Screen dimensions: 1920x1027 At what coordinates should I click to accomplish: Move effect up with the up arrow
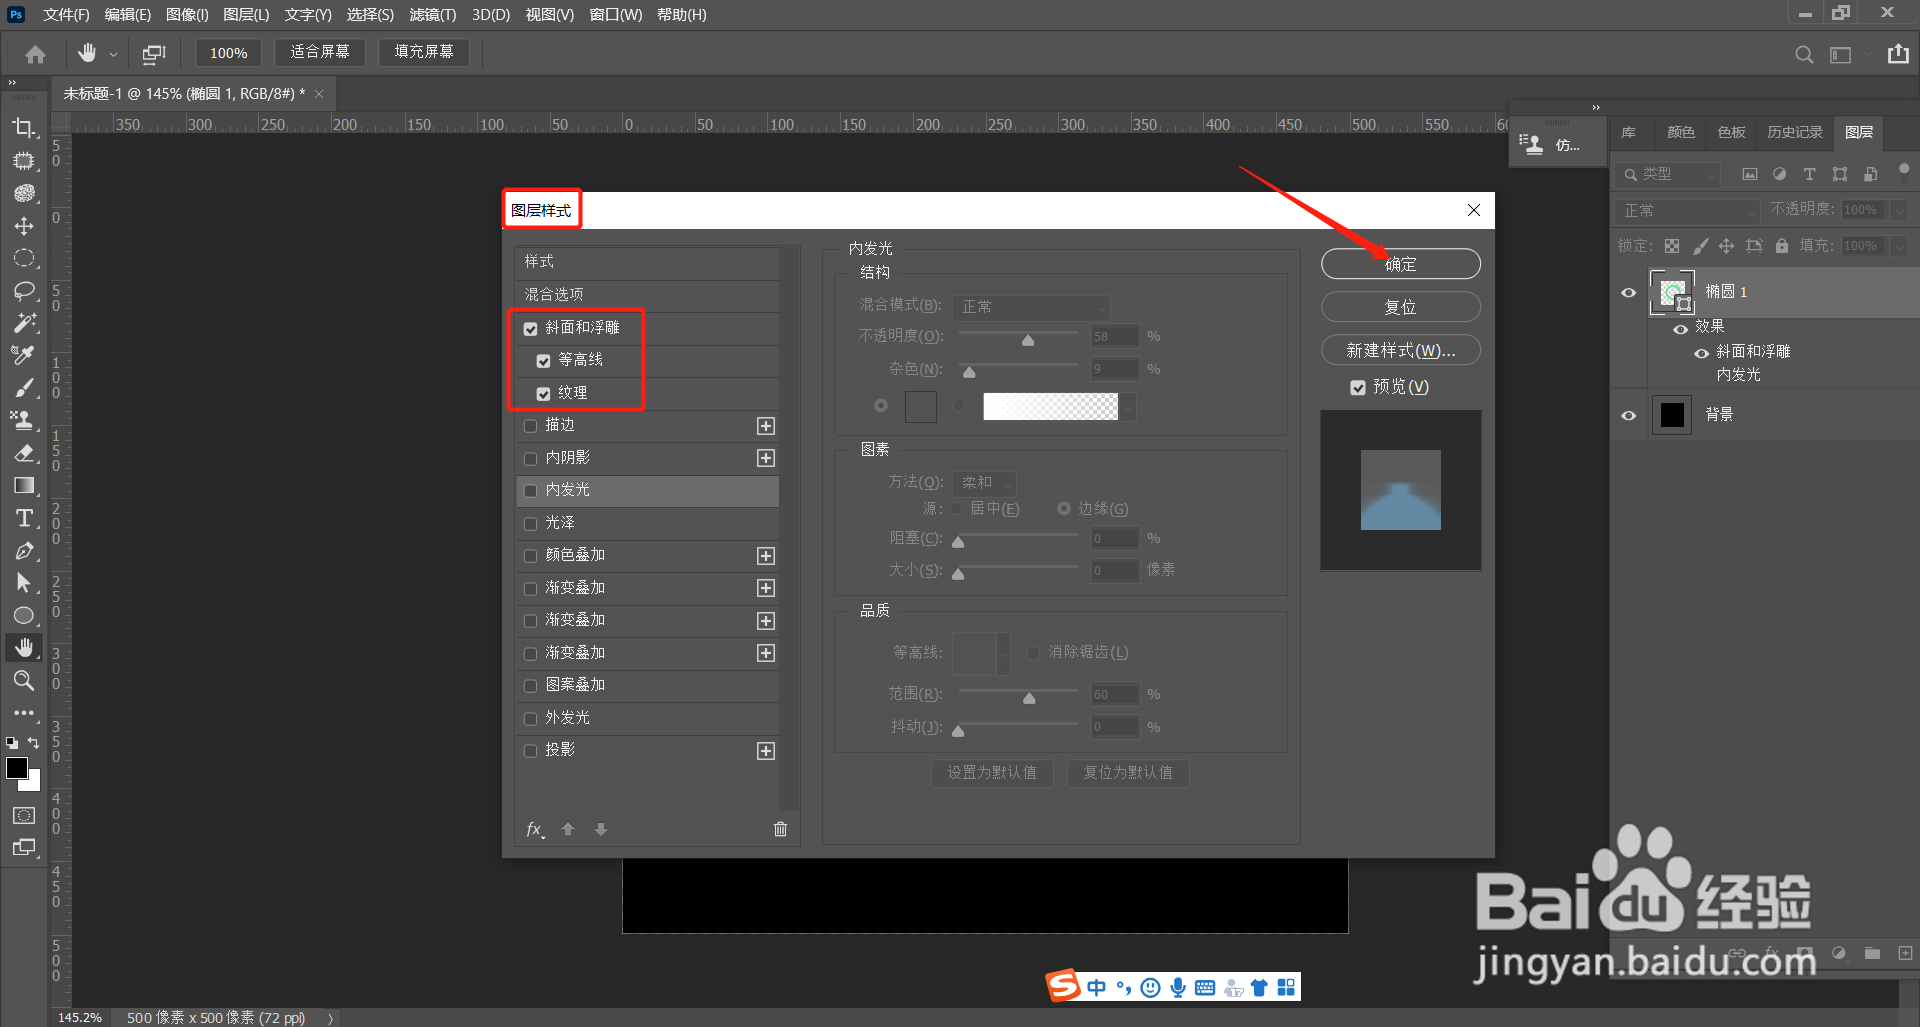(568, 829)
